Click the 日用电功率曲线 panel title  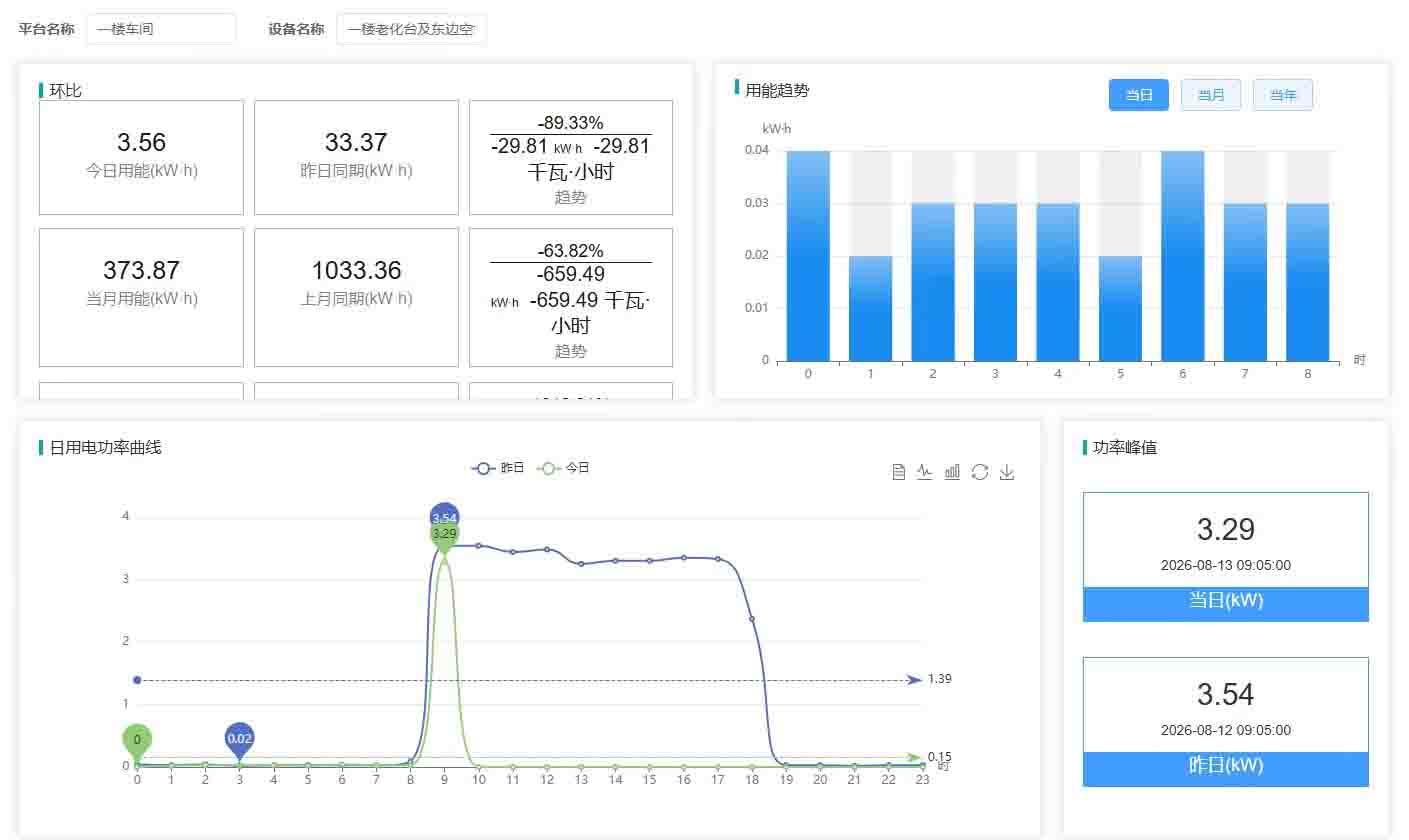click(x=105, y=447)
